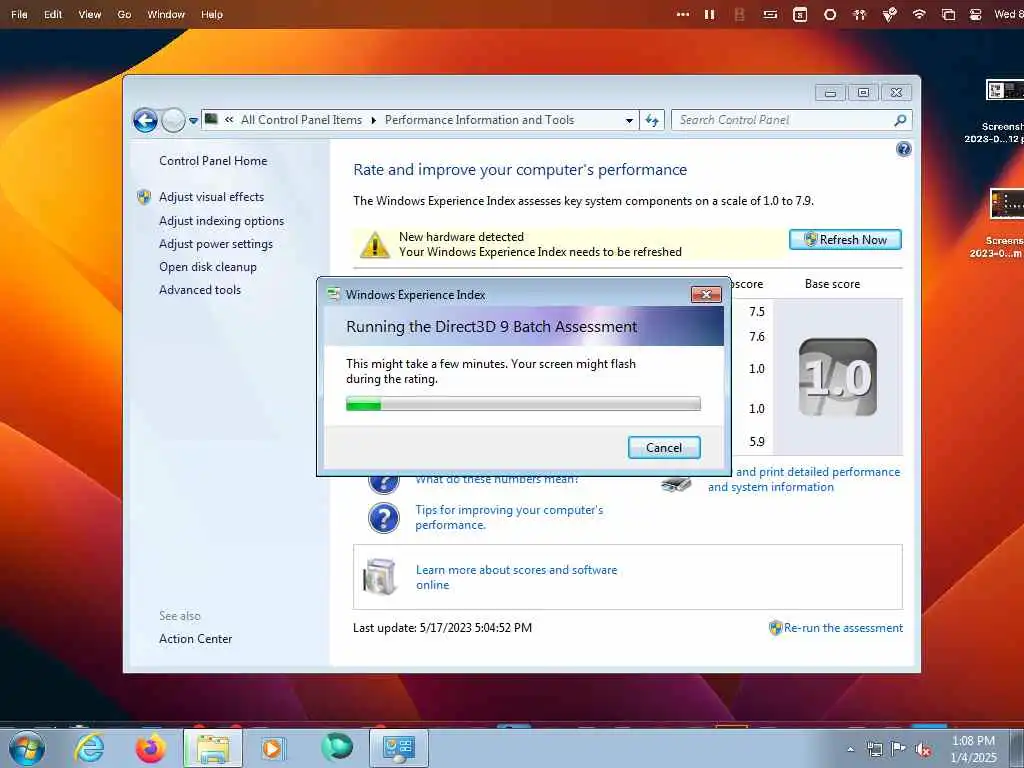Open the Action Center flag icon

[x=899, y=749]
